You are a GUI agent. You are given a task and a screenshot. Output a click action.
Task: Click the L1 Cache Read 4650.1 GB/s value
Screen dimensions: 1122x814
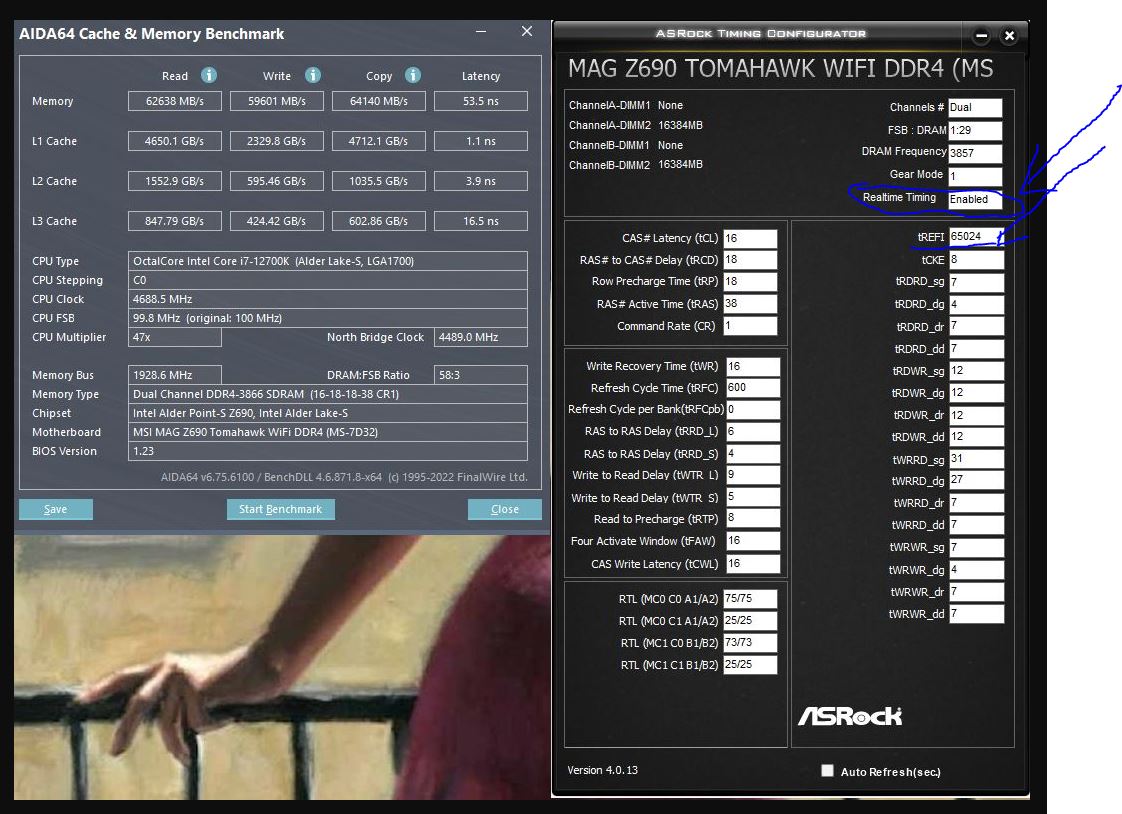point(175,141)
